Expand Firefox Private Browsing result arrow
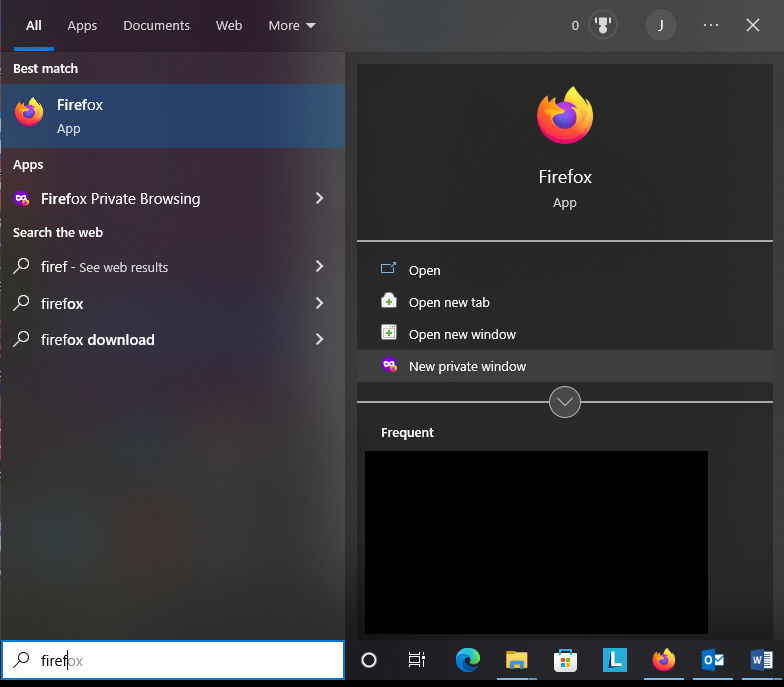Image resolution: width=784 pixels, height=687 pixels. (320, 198)
